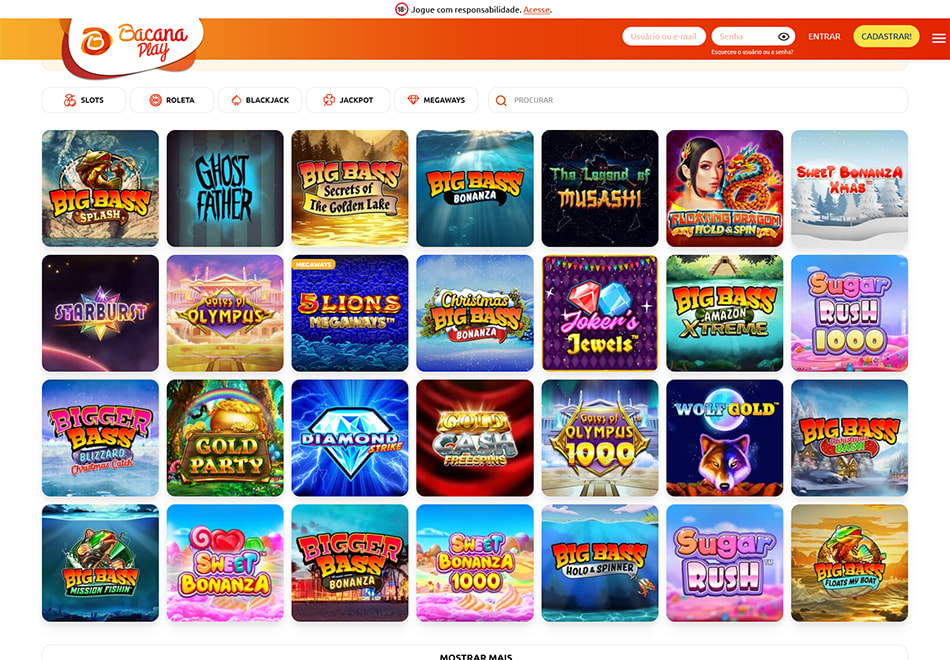Click the yellow Cadastrar button

886,36
